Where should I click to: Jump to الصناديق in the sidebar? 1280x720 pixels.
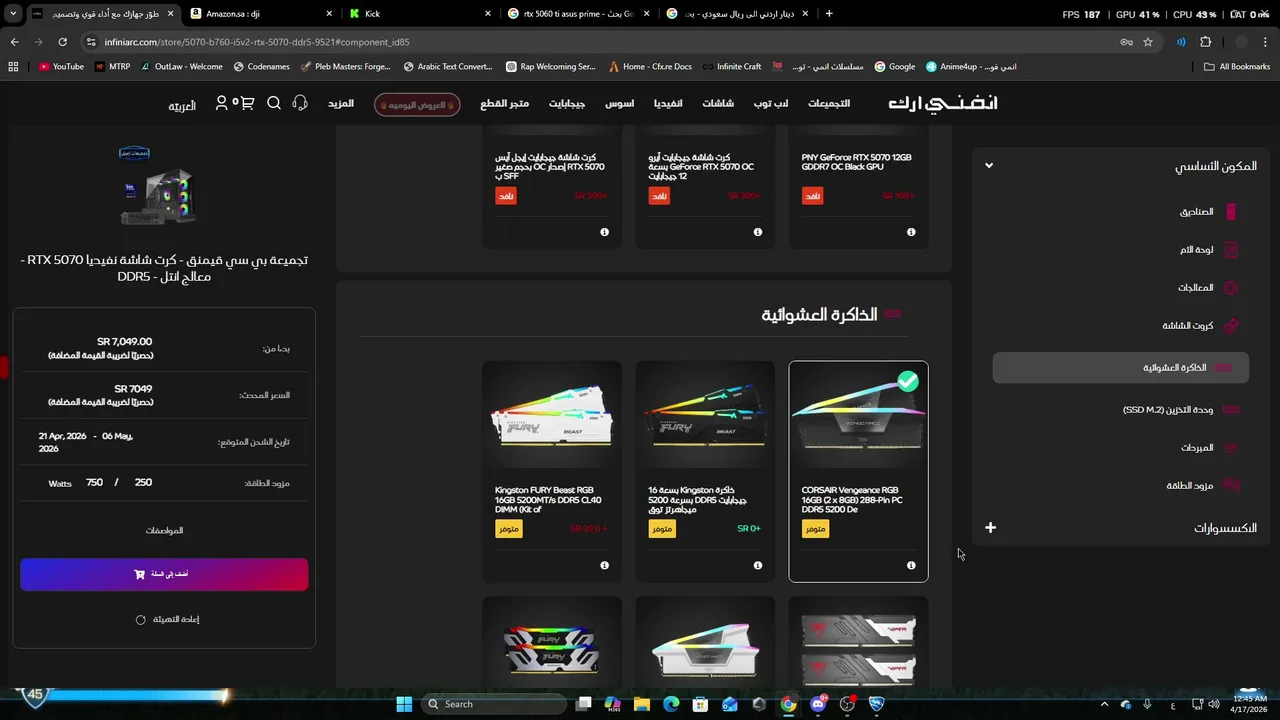pyautogui.click(x=1196, y=212)
